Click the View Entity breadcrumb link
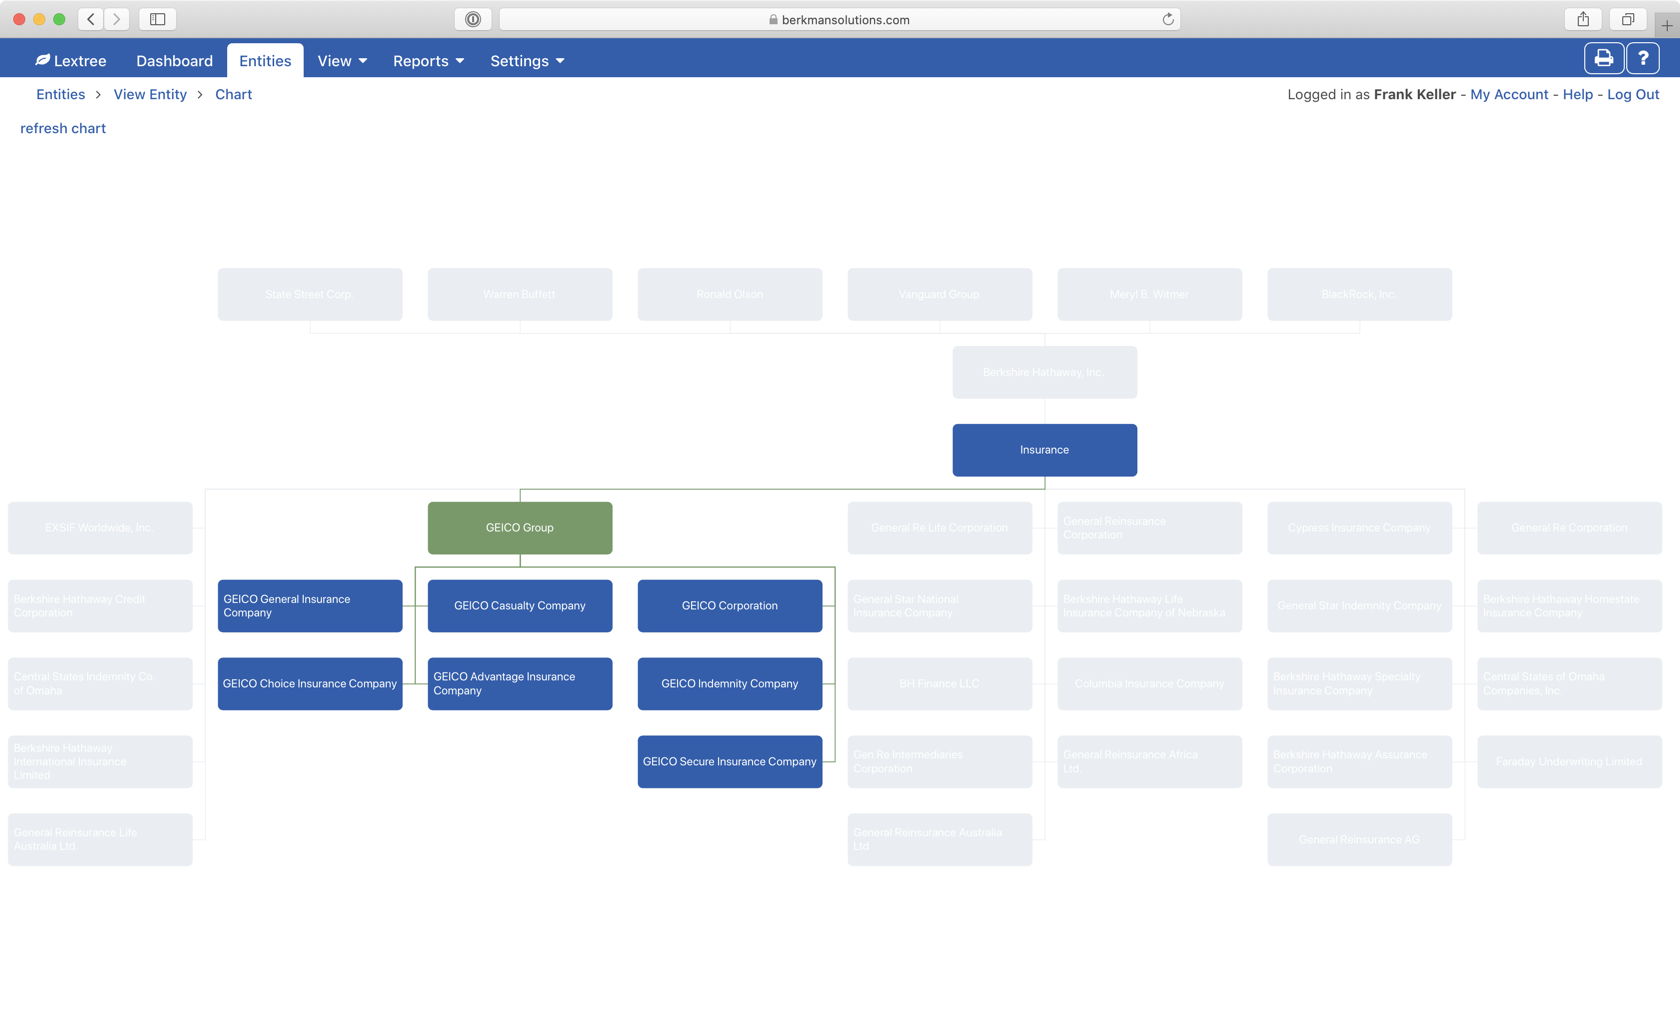 pyautogui.click(x=150, y=94)
